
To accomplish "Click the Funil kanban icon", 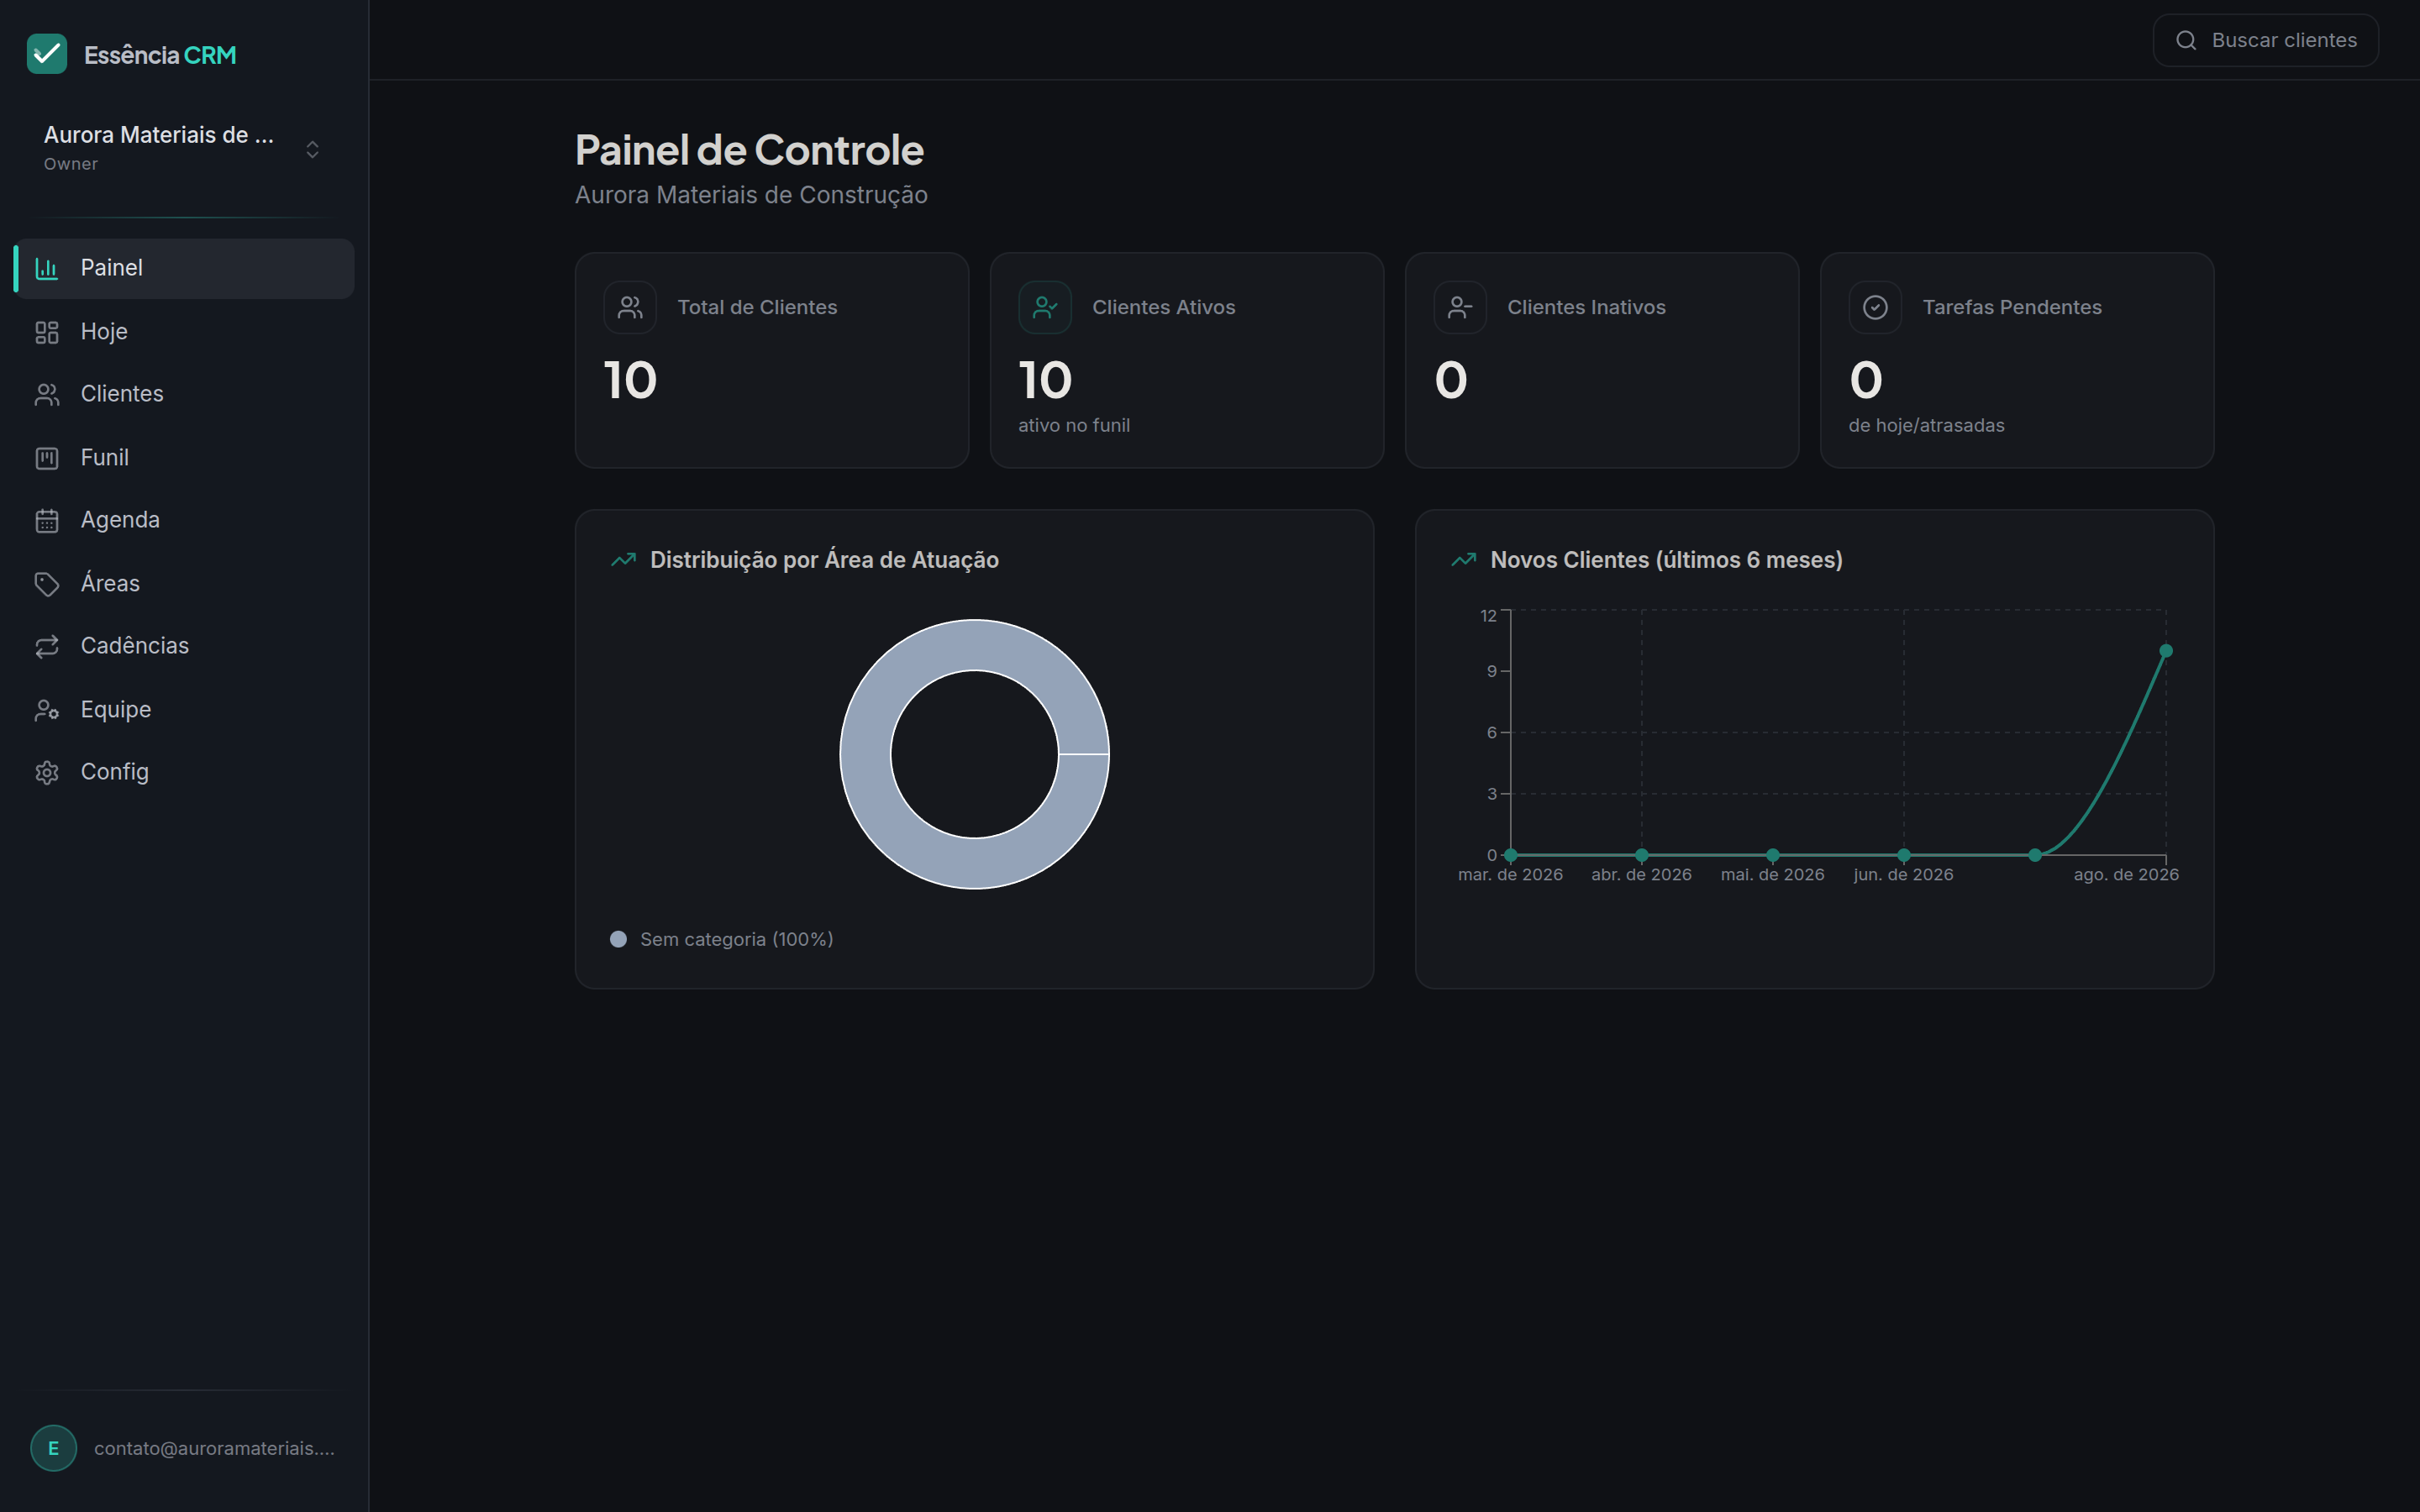I will 47,458.
